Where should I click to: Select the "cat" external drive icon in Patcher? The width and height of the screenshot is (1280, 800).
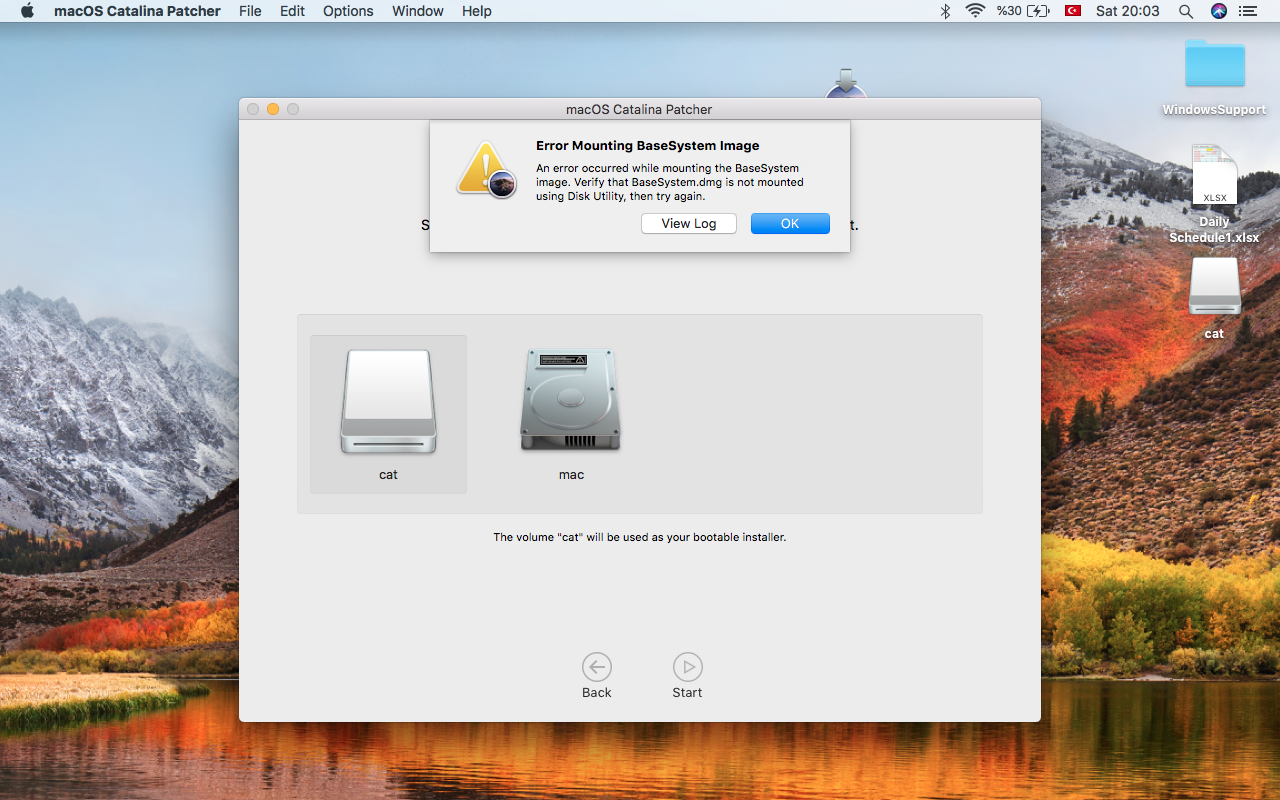click(x=388, y=402)
